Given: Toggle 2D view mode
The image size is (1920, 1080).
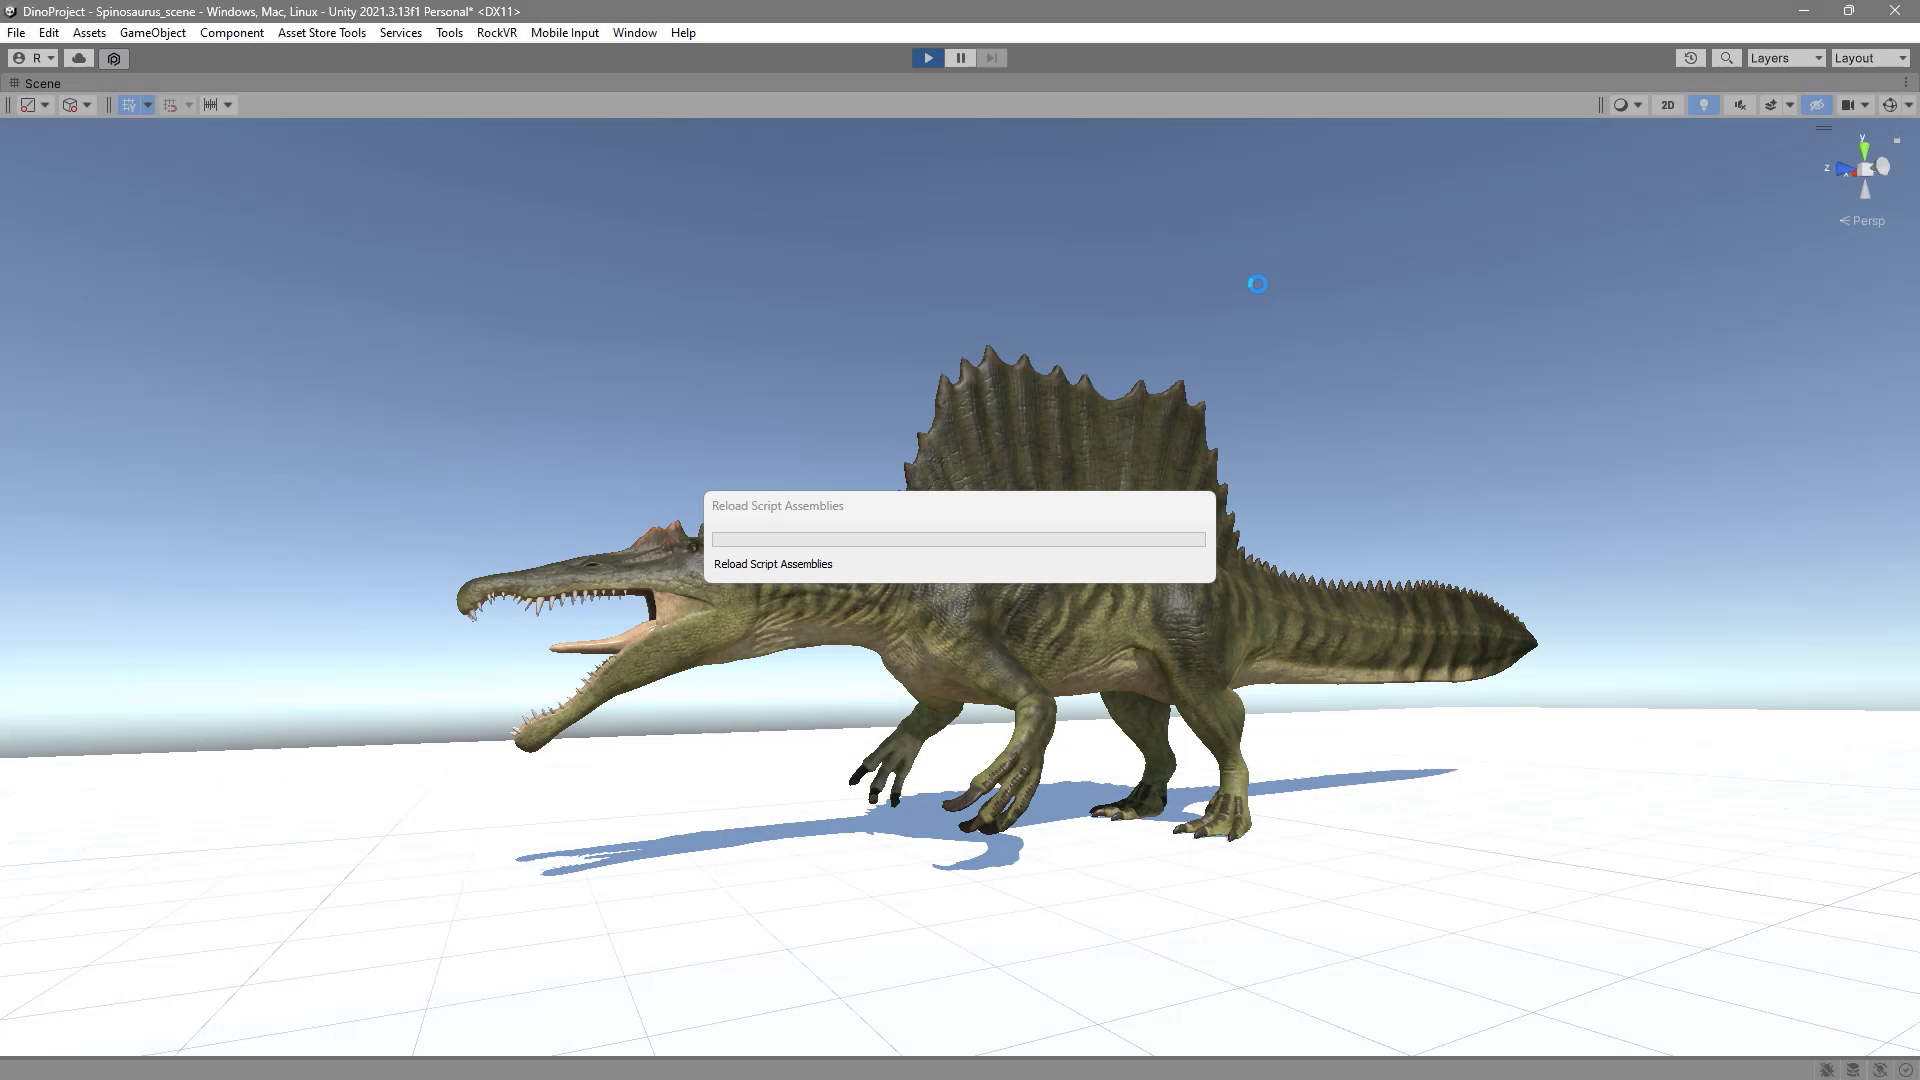Looking at the screenshot, I should coord(1667,105).
